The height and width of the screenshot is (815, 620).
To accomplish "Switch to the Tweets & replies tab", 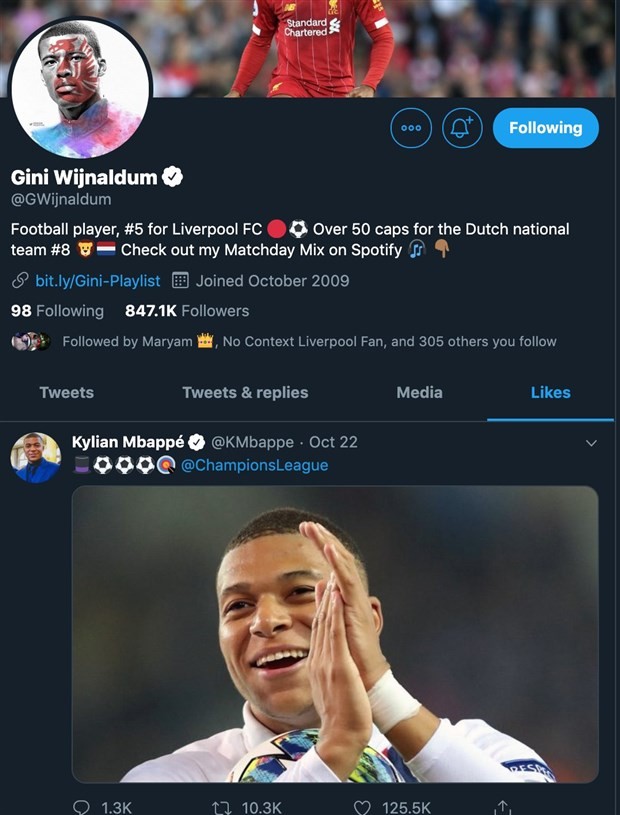I will [x=245, y=393].
